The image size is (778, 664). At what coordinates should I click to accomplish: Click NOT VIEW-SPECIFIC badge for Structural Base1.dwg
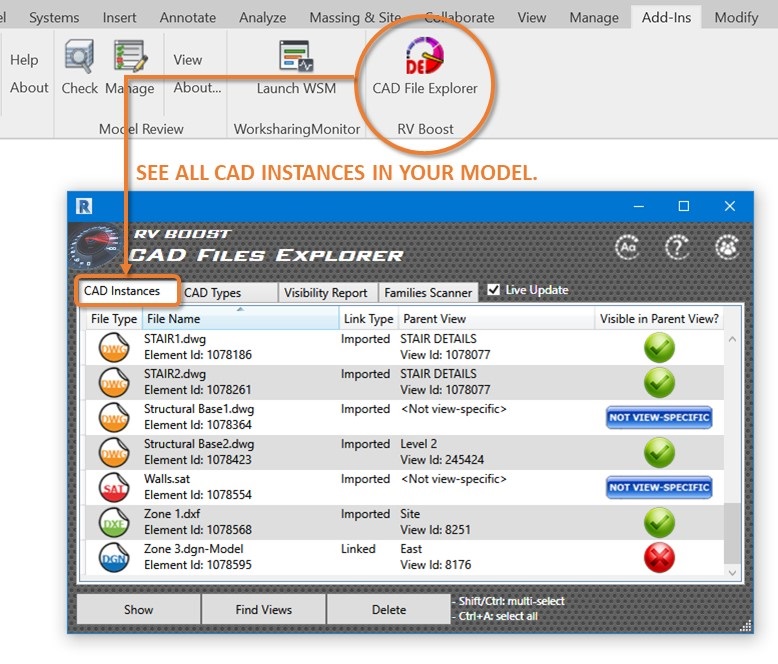click(659, 417)
